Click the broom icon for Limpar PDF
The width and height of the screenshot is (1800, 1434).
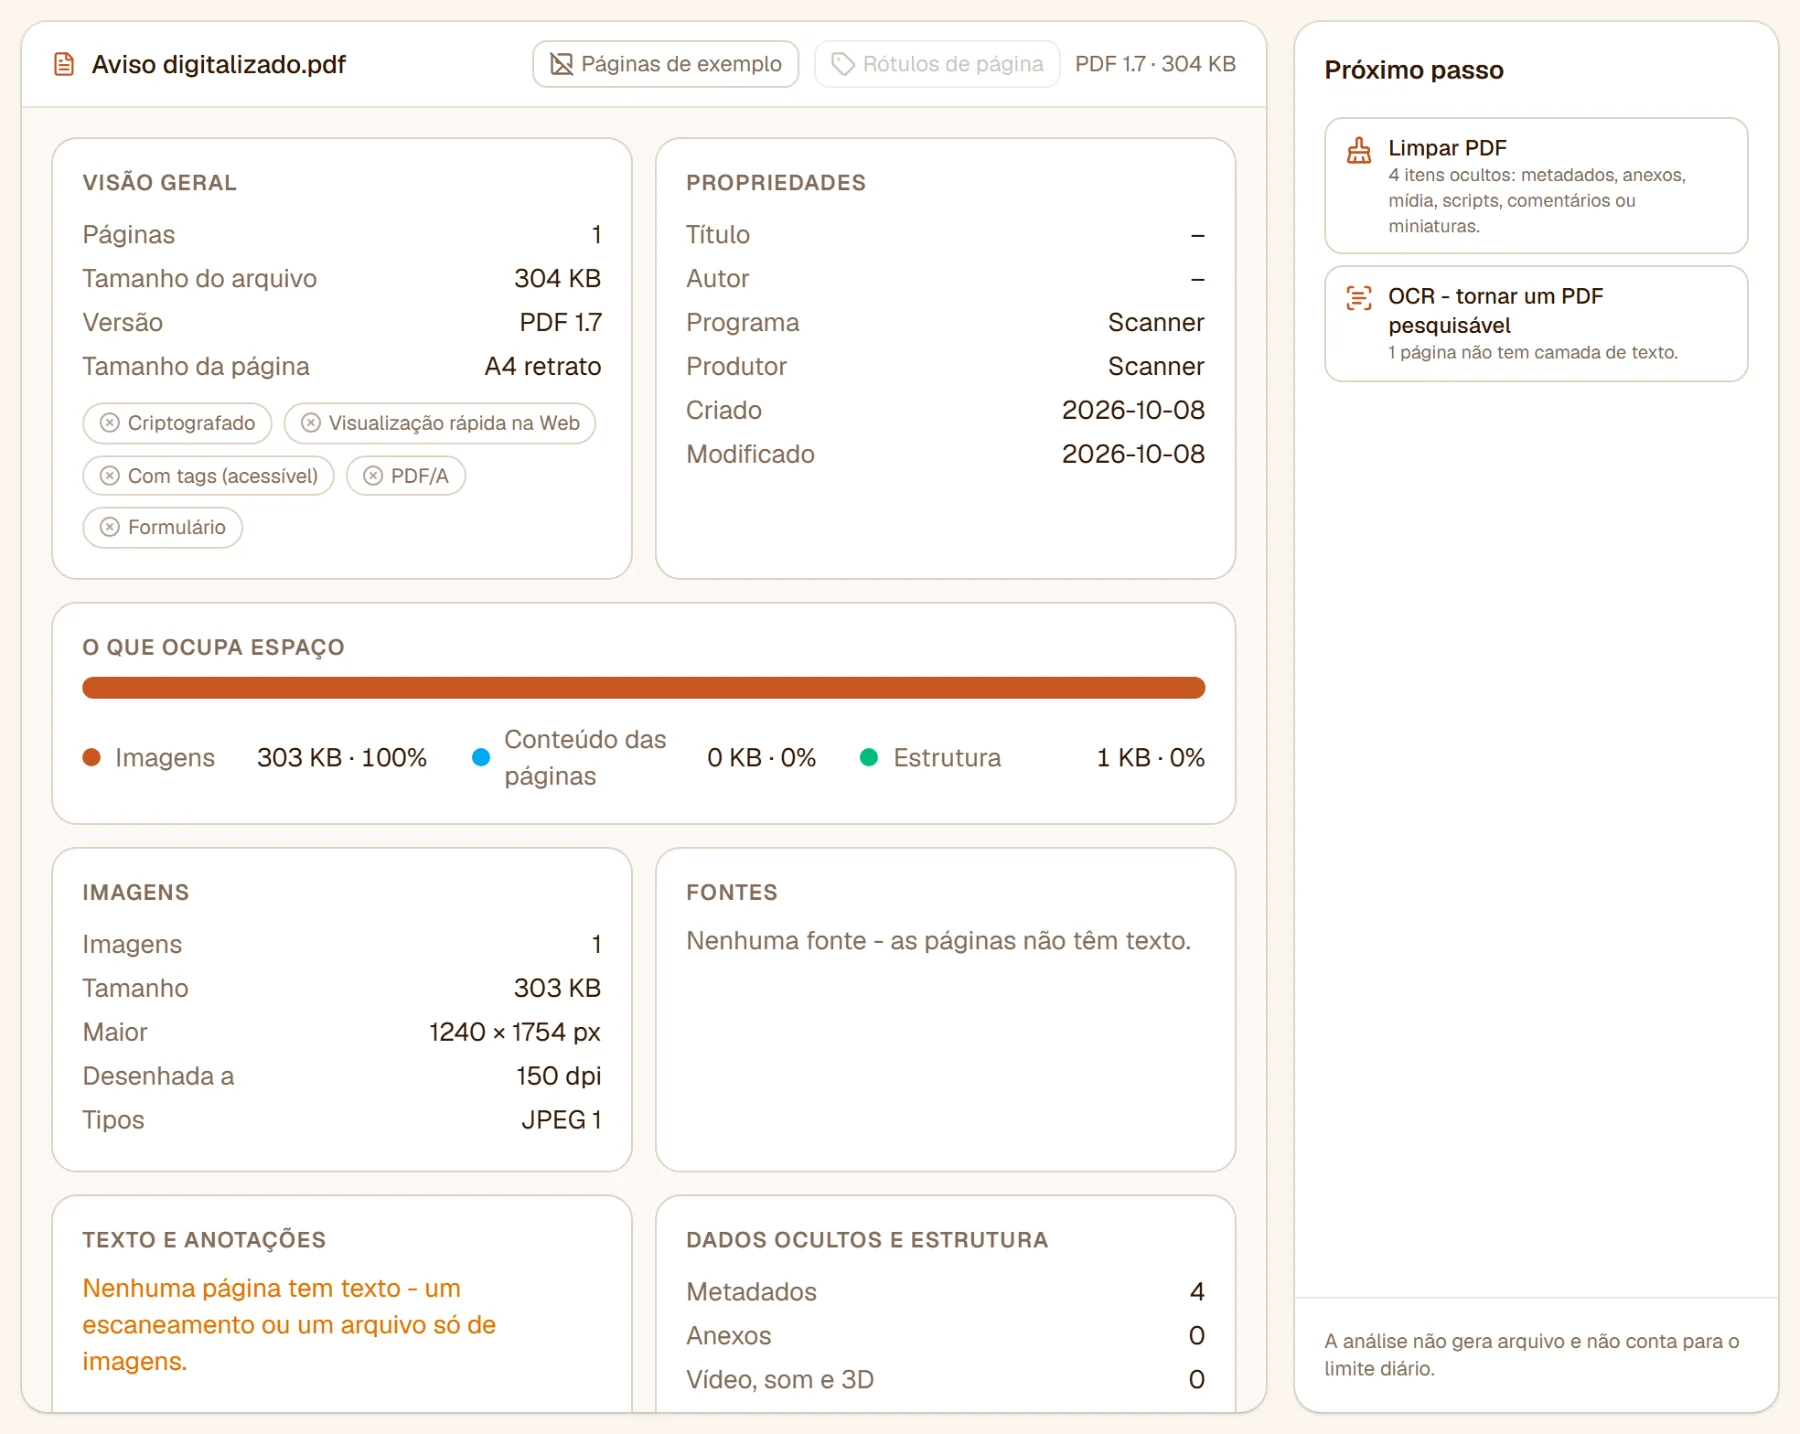1359,150
